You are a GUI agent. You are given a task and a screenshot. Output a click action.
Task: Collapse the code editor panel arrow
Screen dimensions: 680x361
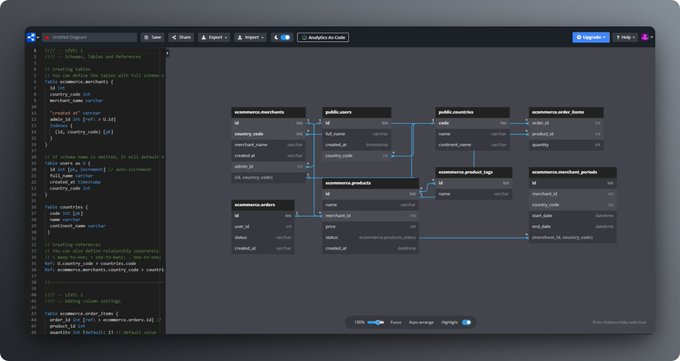167,53
